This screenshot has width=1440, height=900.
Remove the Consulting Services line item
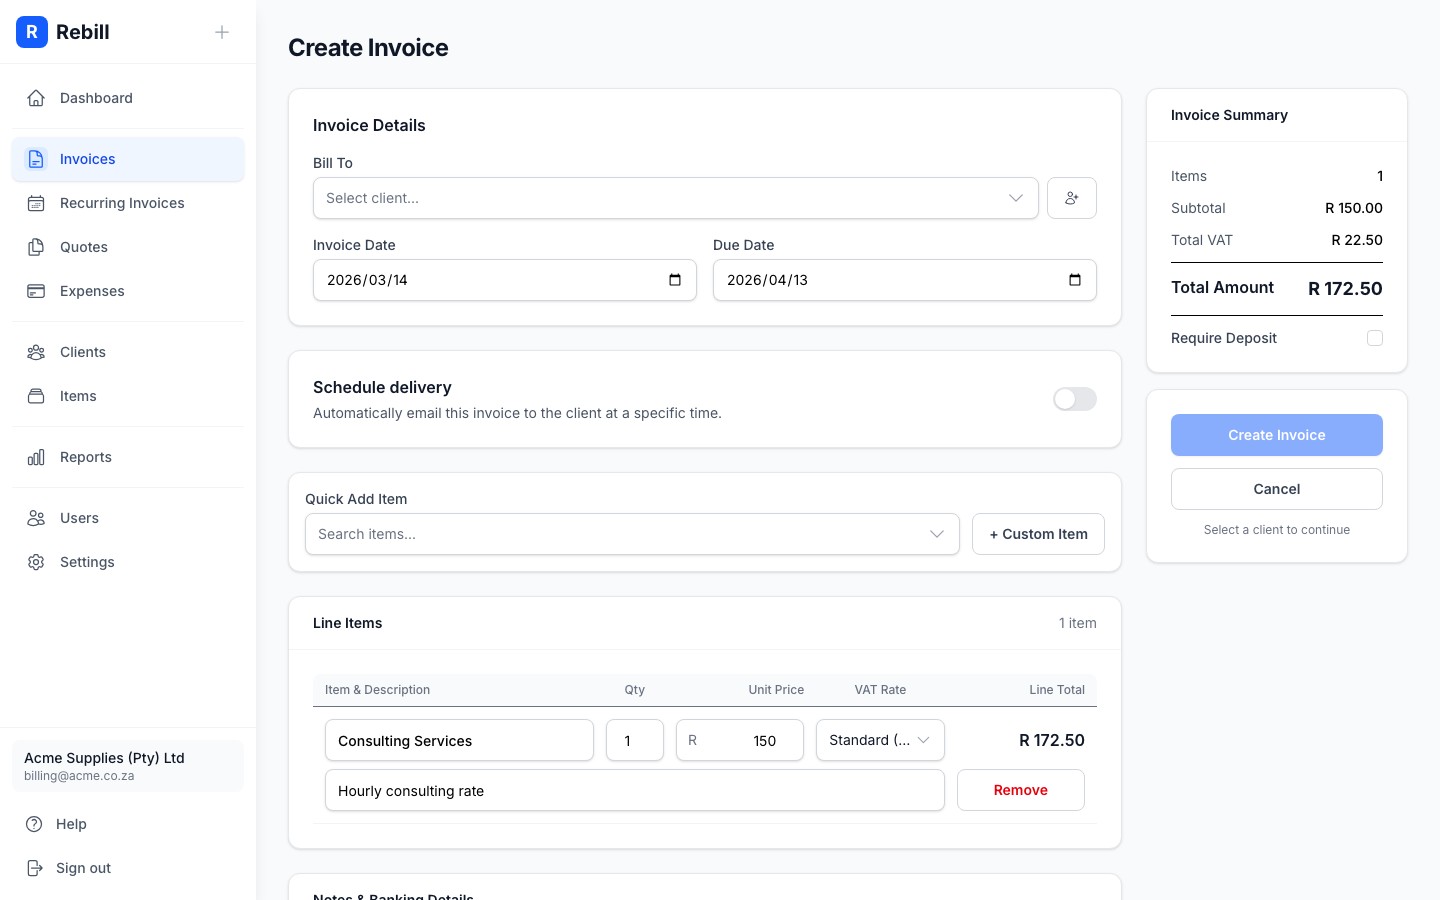1020,790
